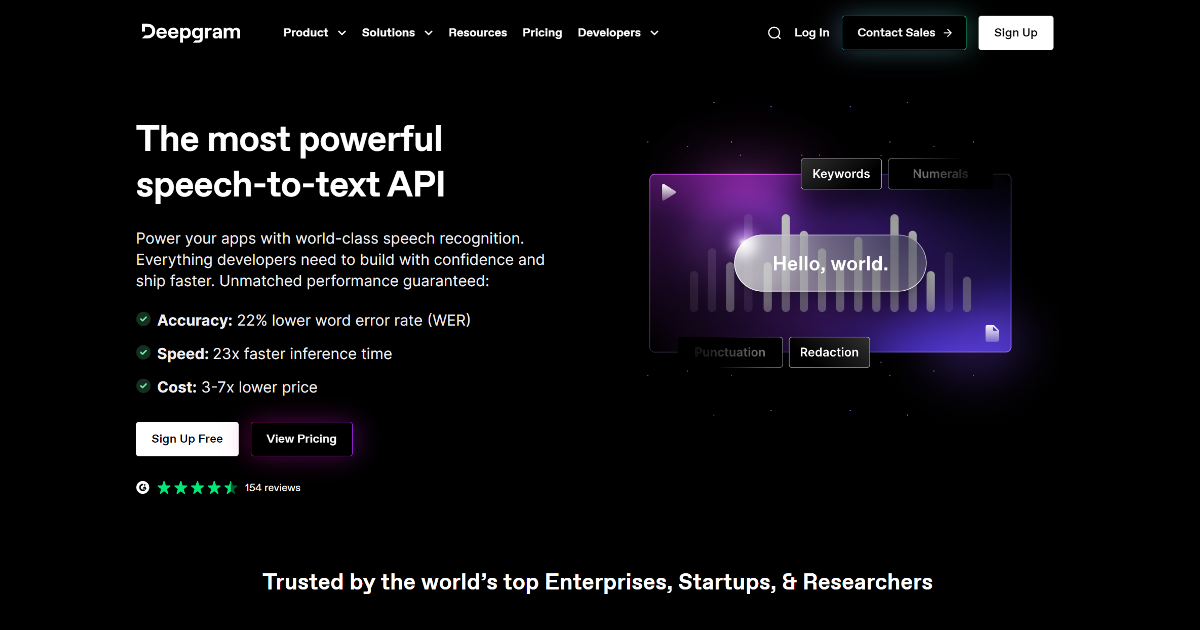The height and width of the screenshot is (630, 1200).
Task: Open the 154 reviews link
Action: (272, 487)
